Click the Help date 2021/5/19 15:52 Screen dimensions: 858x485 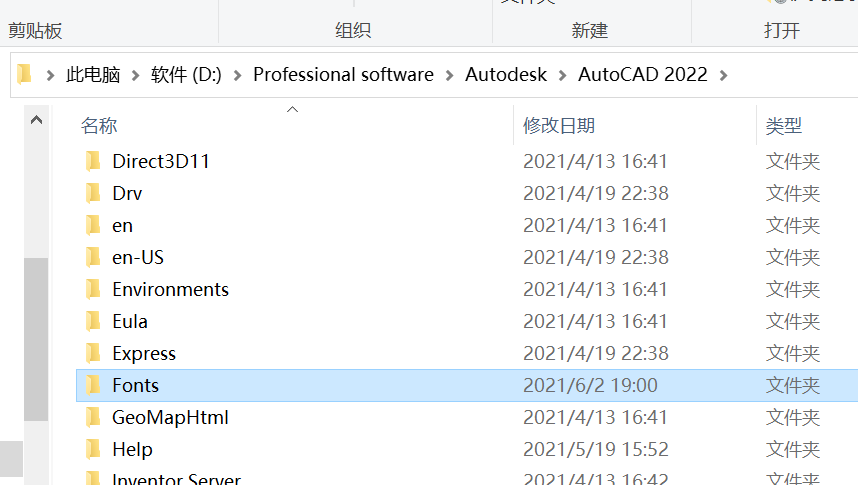(596, 449)
